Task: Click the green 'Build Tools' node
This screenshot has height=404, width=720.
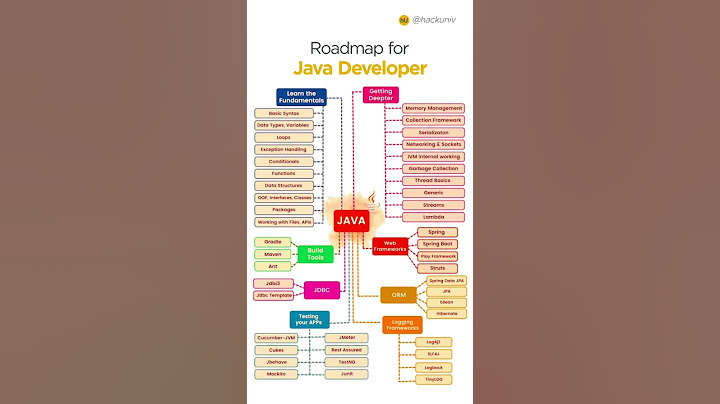Action: pos(315,254)
